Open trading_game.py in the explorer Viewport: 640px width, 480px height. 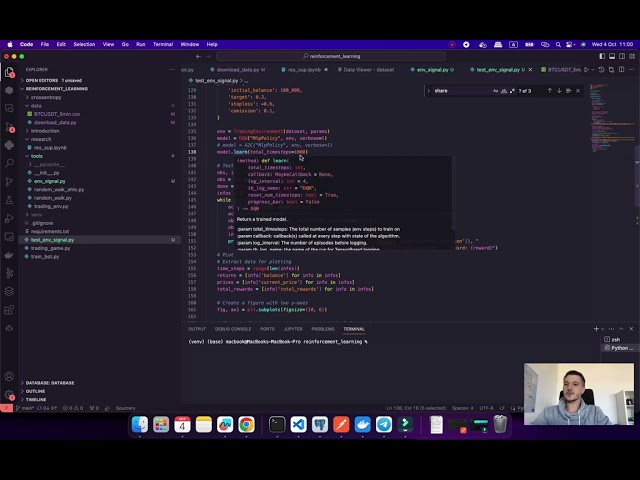pos(50,248)
